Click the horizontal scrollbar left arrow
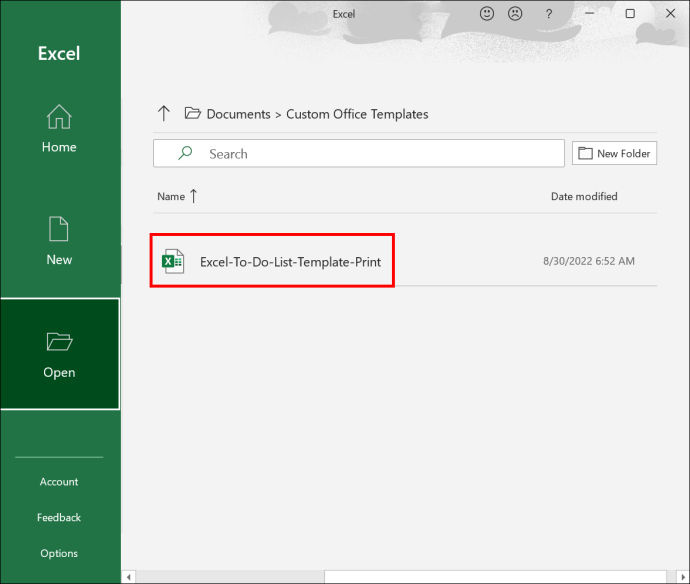This screenshot has width=690, height=584. pyautogui.click(x=128, y=577)
